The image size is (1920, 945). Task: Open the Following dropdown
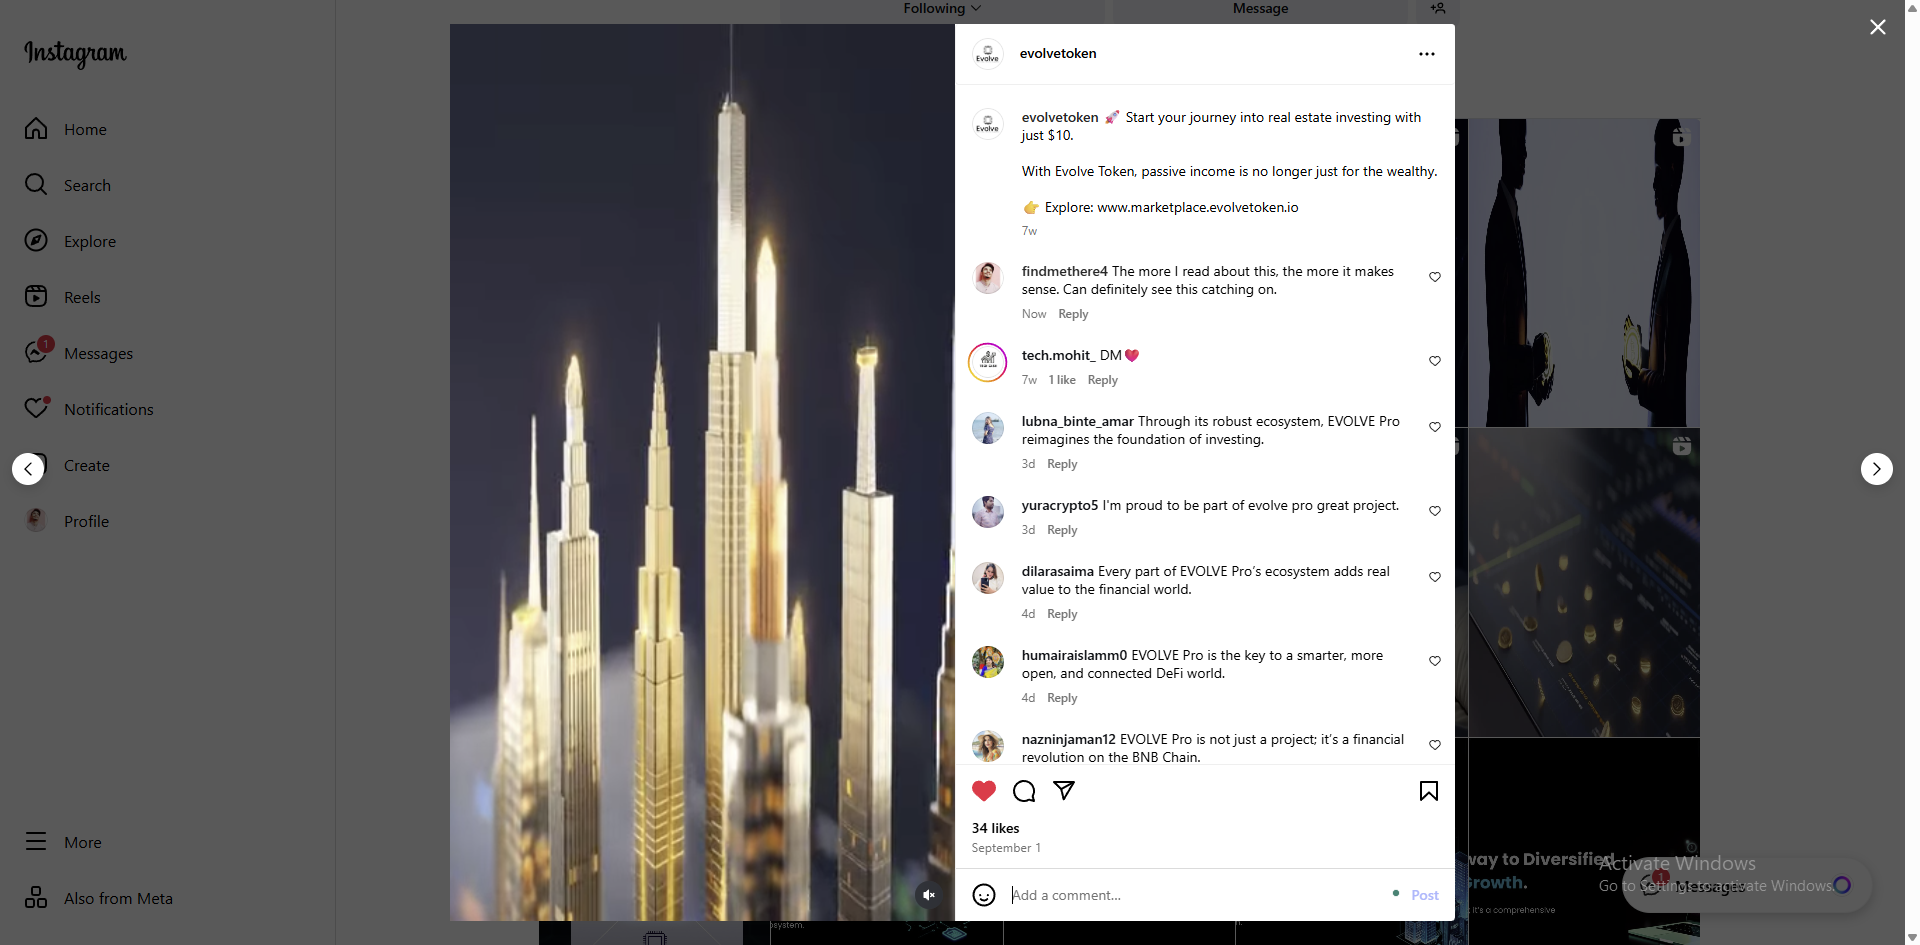click(942, 9)
